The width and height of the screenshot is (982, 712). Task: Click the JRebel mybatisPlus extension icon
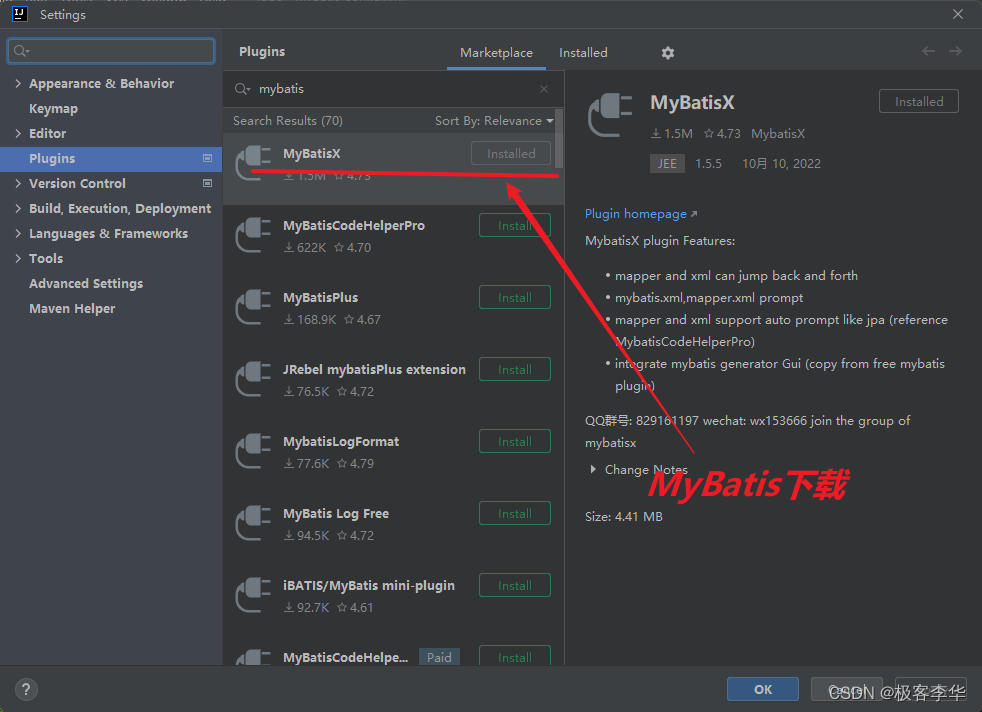click(x=253, y=379)
